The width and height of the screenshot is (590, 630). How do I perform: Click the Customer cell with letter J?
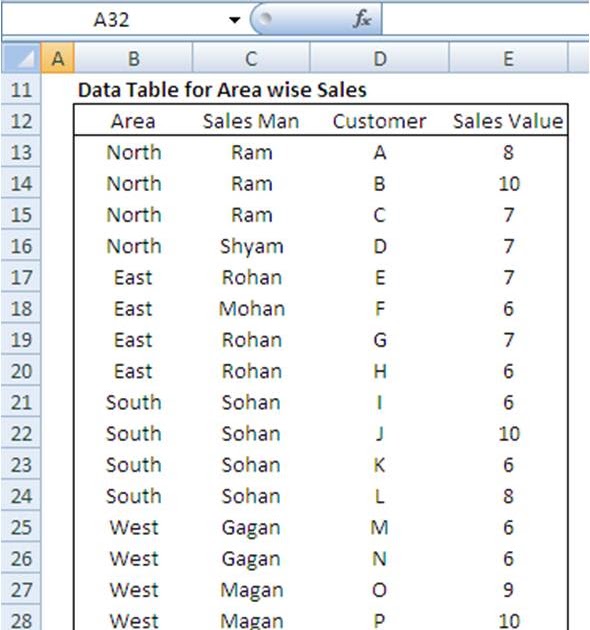[x=379, y=434]
